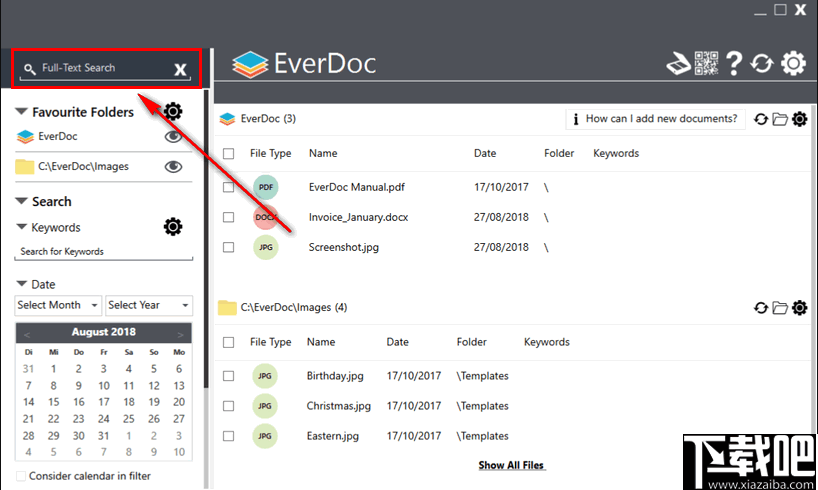
Task: Open folder icon for C:\EverDoc\Images section
Action: (x=780, y=308)
